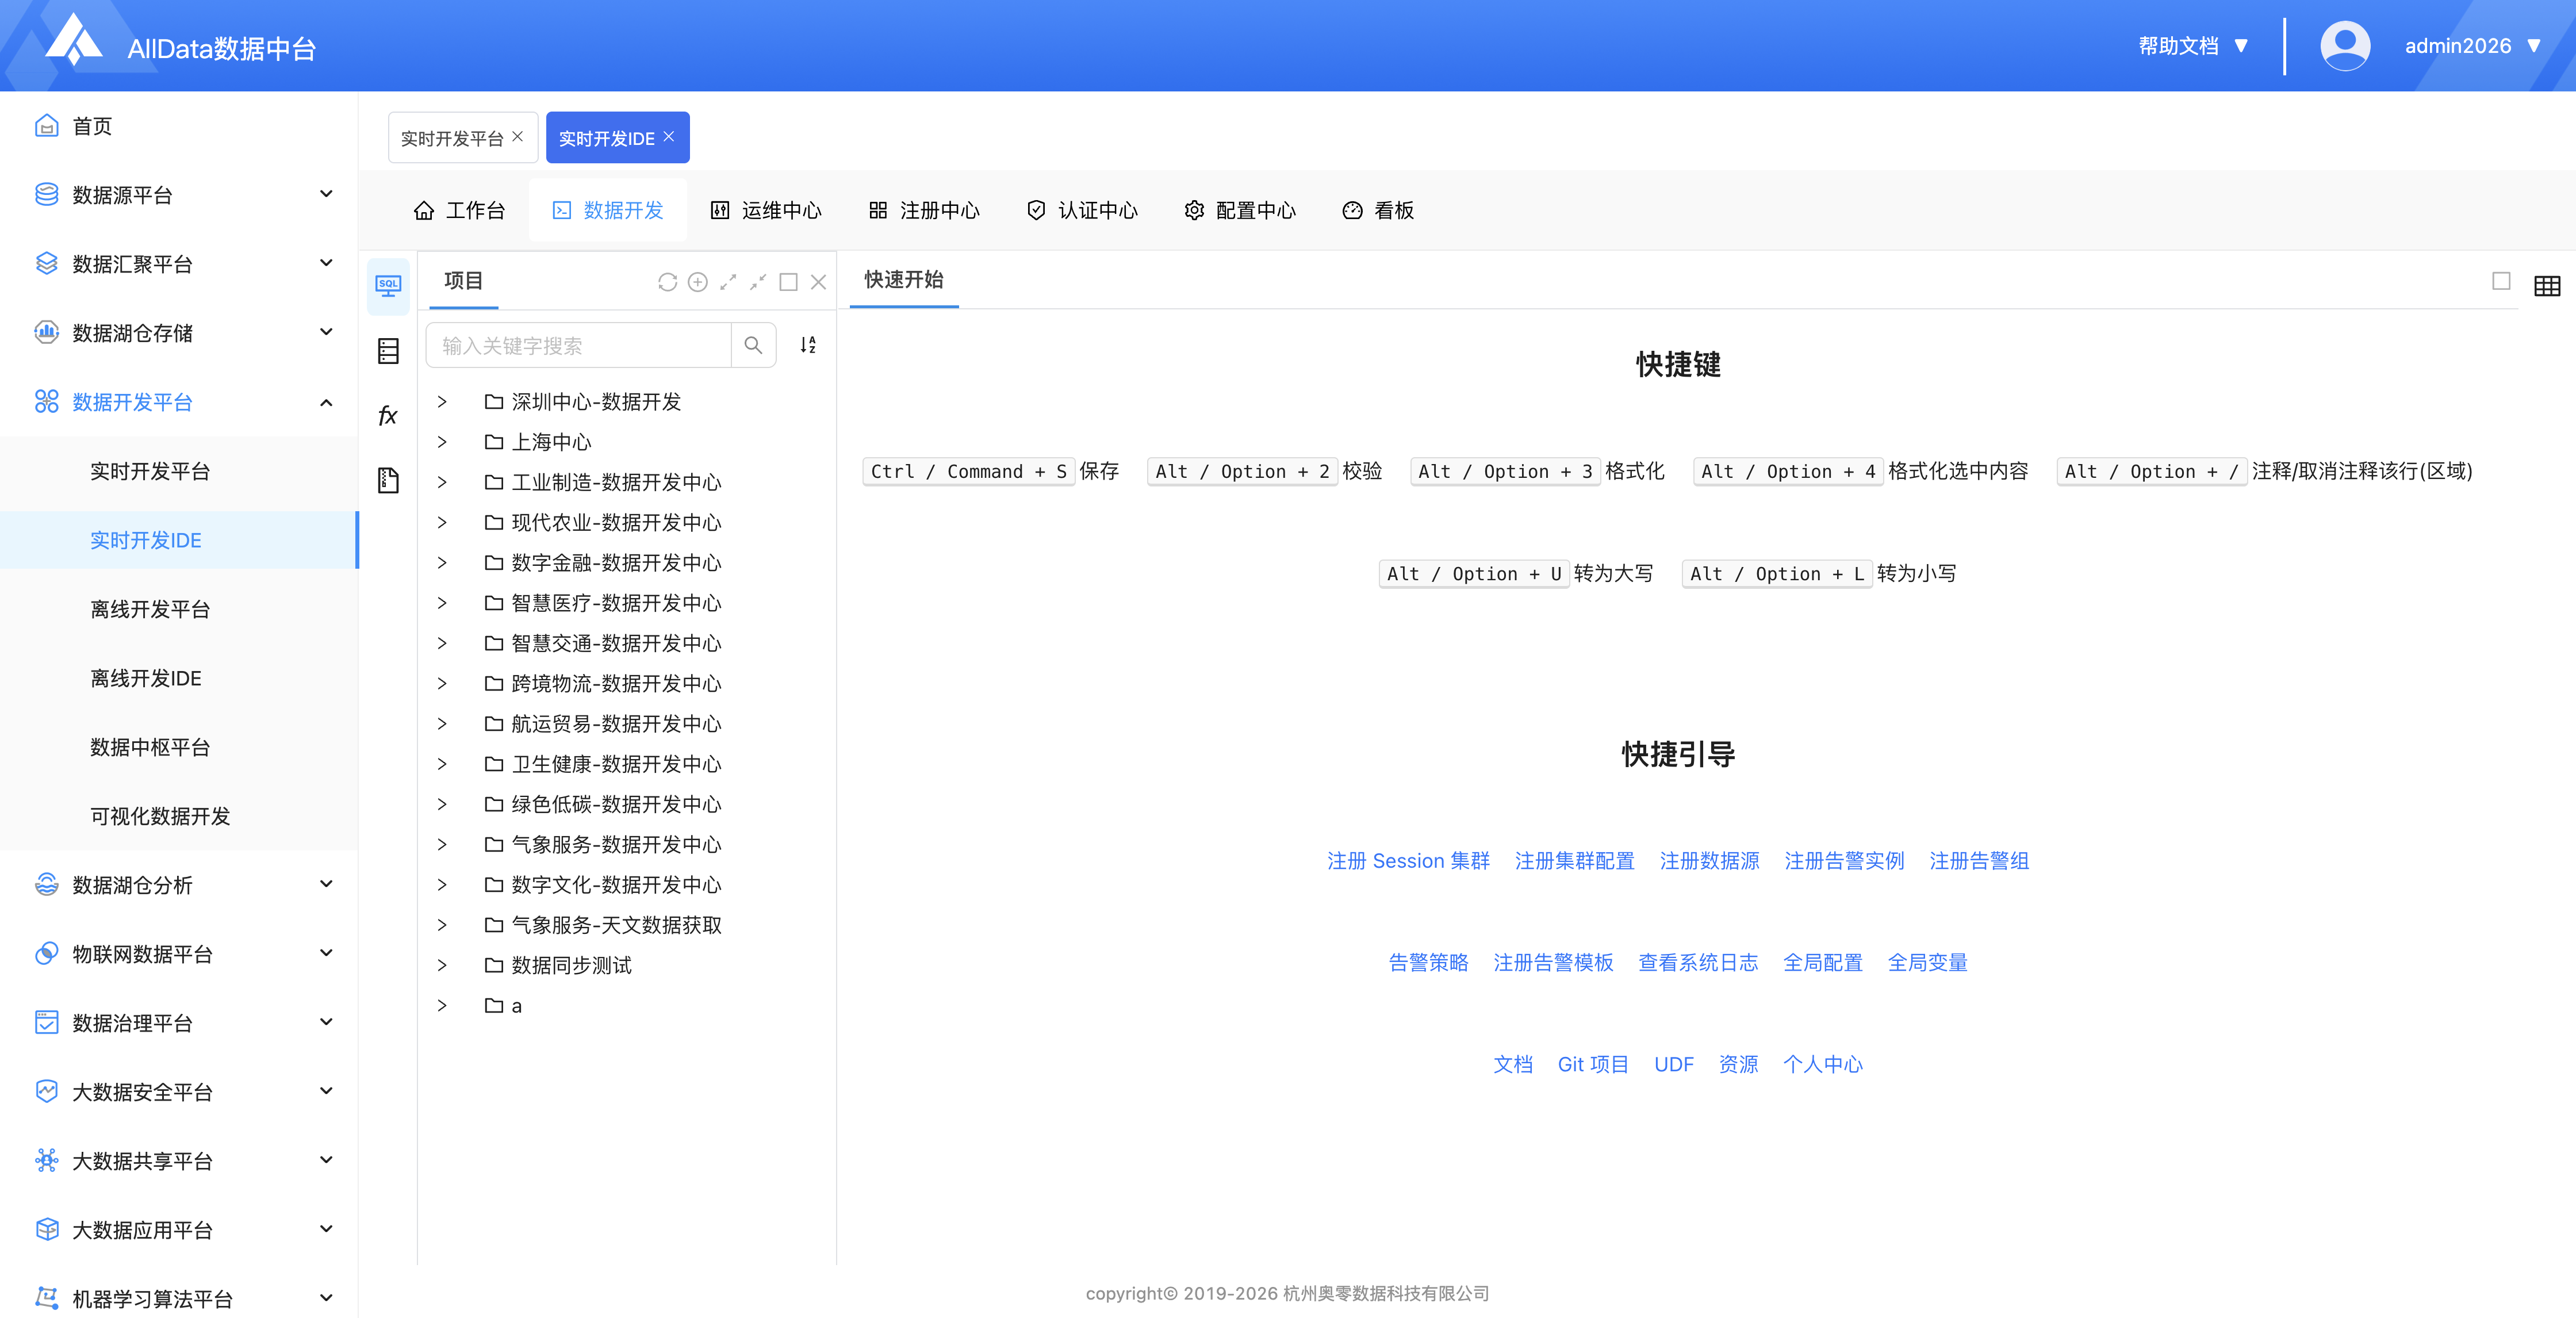The image size is (2576, 1318).
Task: Open 注册告警组 link
Action: (x=1979, y=861)
